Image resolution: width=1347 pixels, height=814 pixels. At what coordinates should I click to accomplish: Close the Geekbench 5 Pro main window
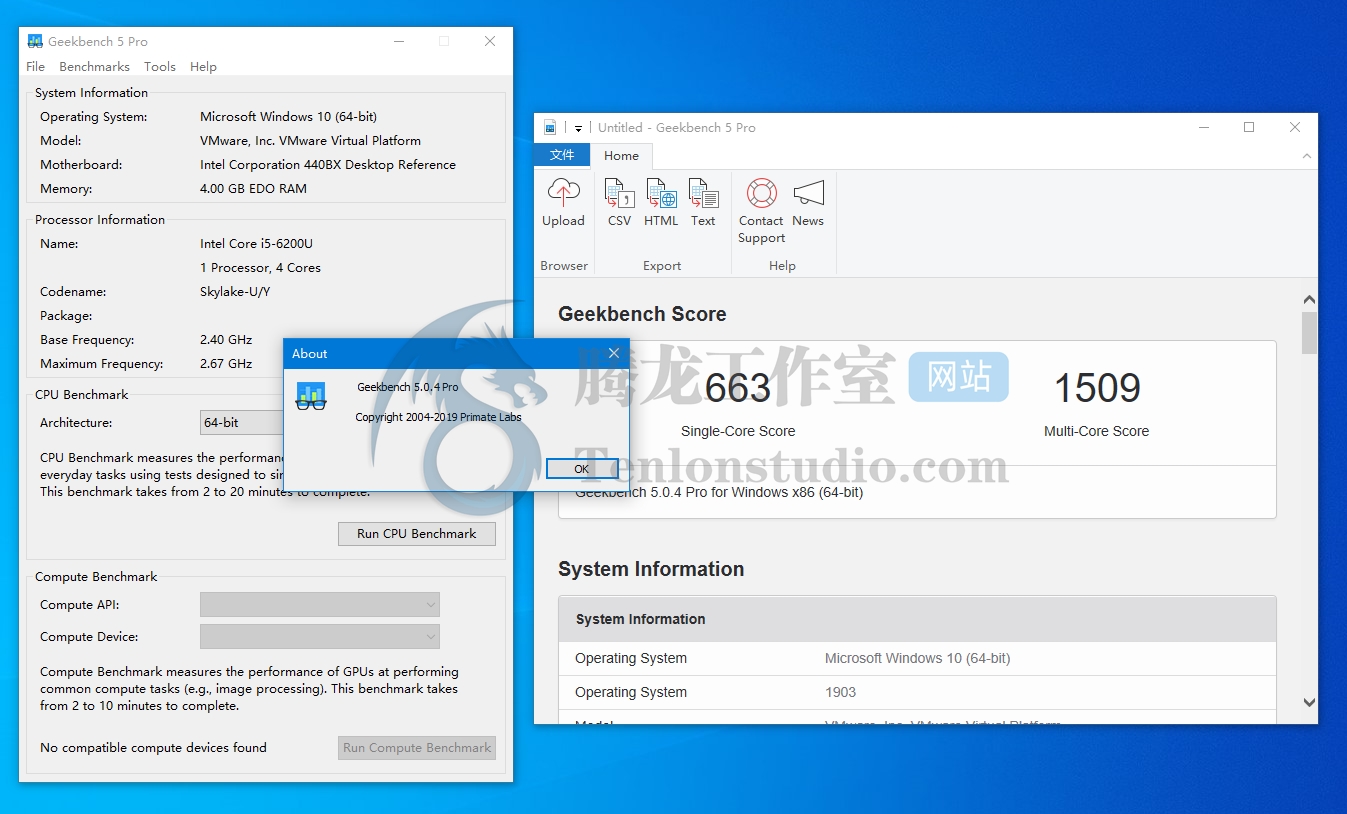point(490,41)
